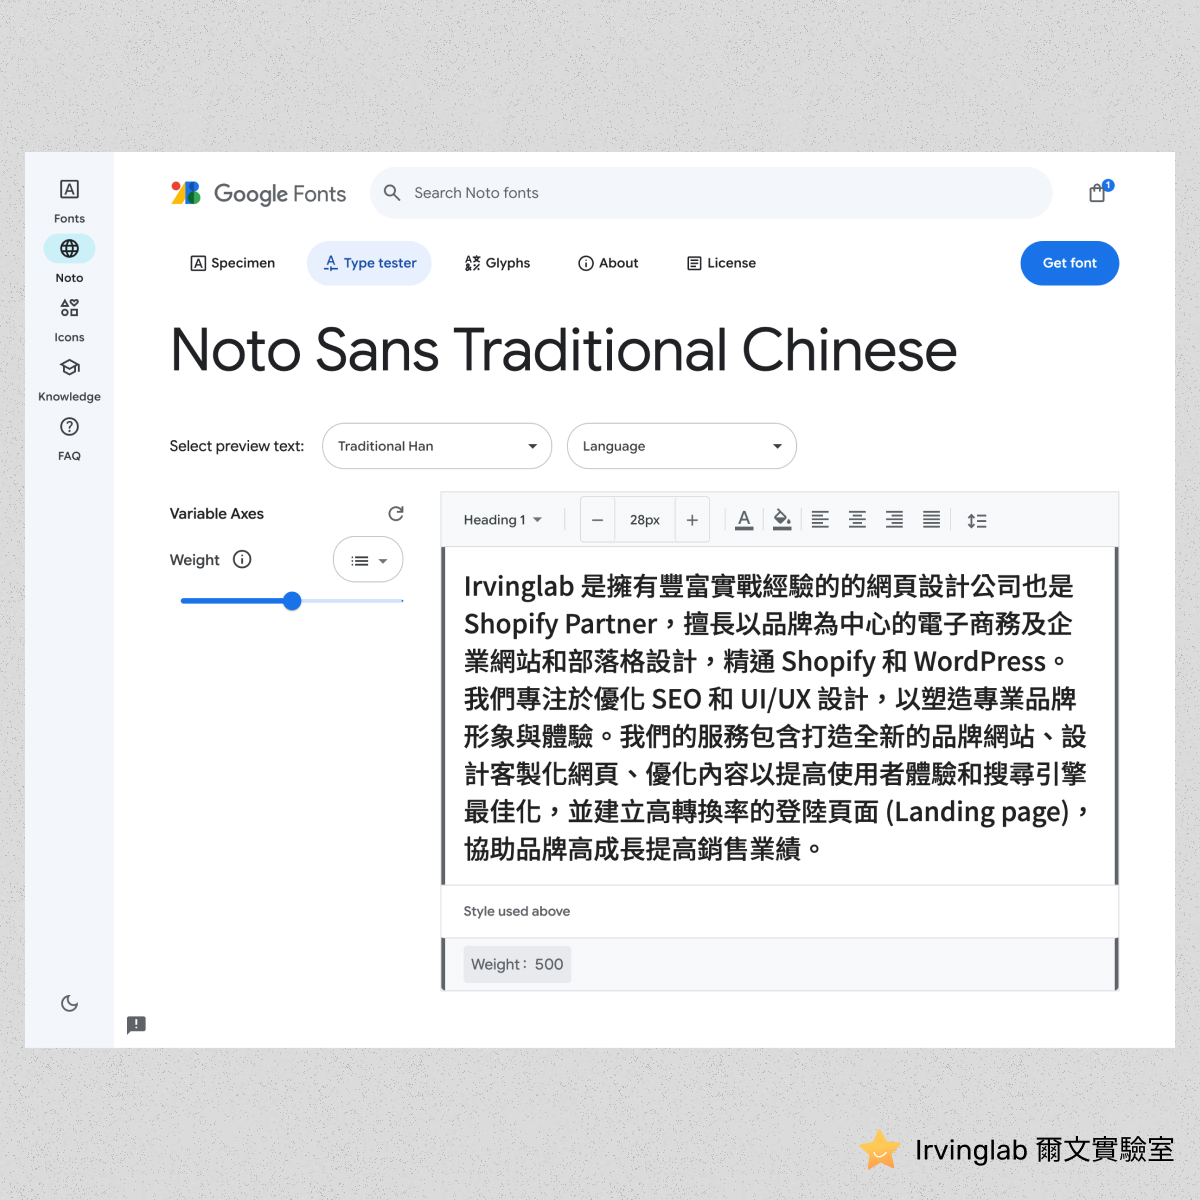Click the Google Fonts logo
The image size is (1200, 1200).
tap(258, 193)
